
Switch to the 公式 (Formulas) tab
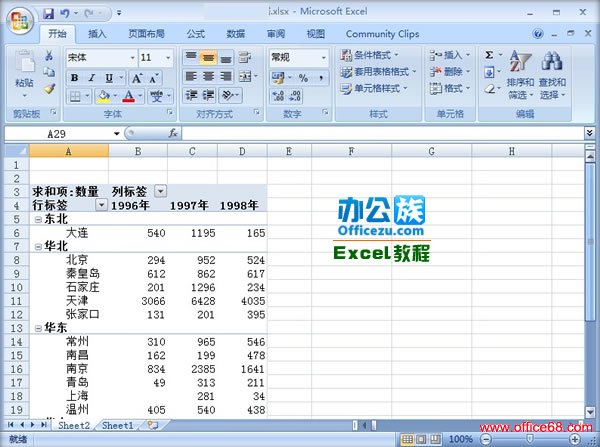click(196, 34)
